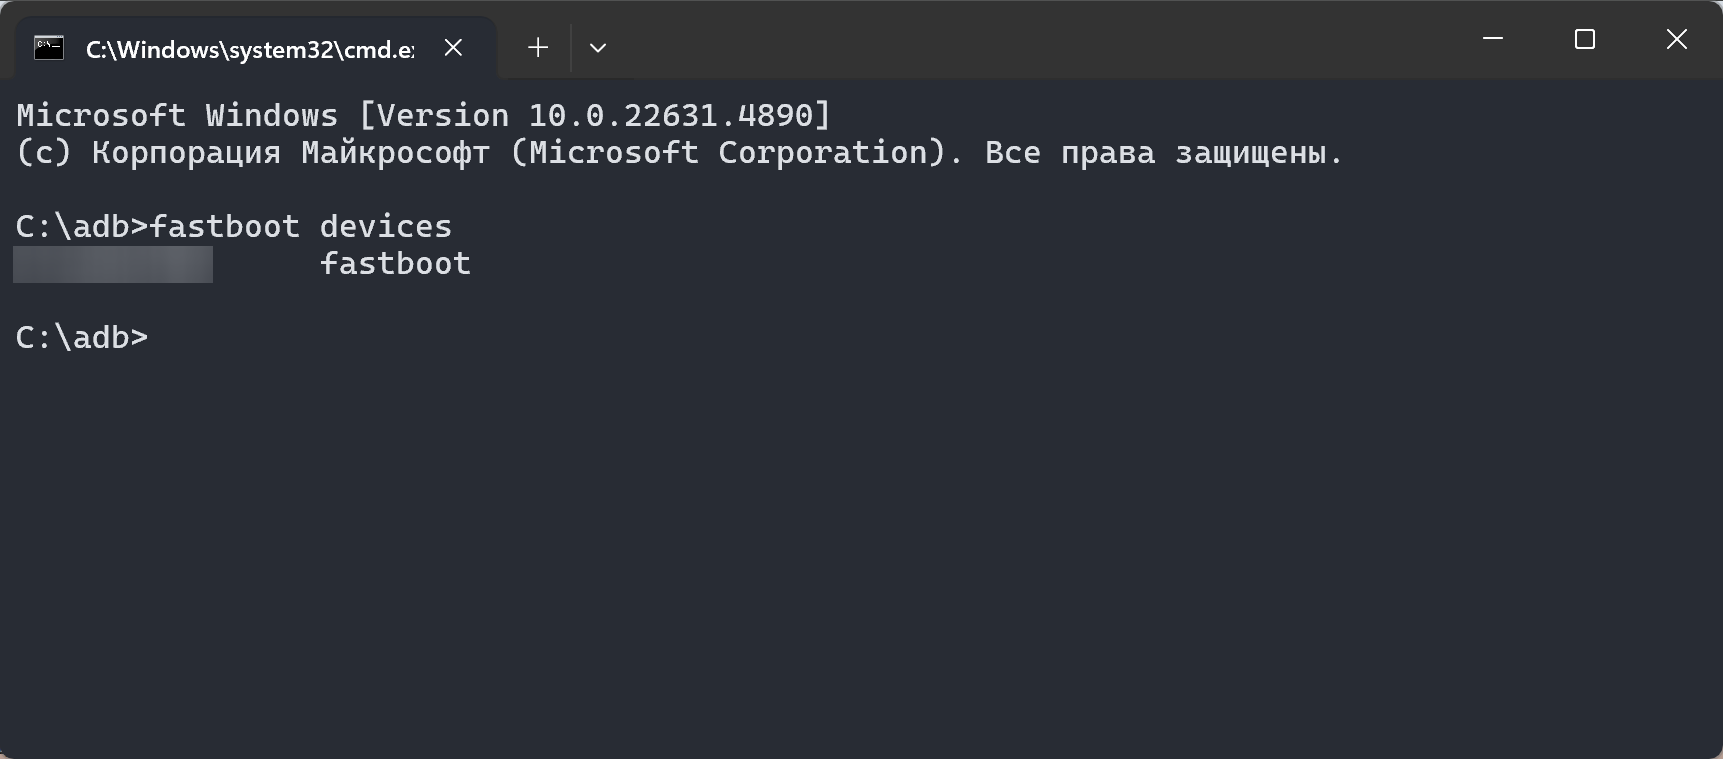The image size is (1723, 759).
Task: Maximize the terminal window
Action: pos(1585,39)
